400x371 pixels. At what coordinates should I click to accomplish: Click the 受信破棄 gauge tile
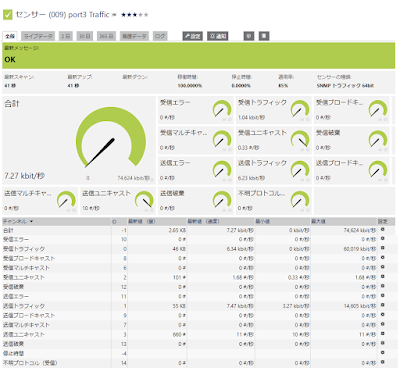pos(352,140)
